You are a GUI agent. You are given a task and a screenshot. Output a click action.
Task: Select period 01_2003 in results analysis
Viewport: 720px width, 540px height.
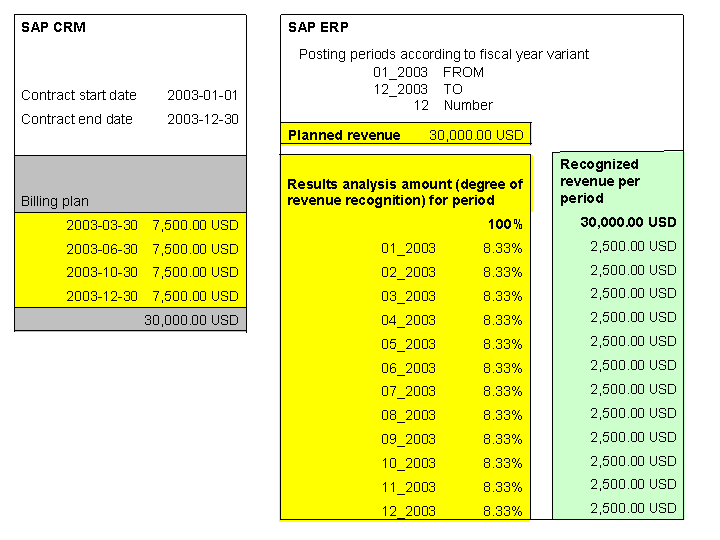(408, 248)
